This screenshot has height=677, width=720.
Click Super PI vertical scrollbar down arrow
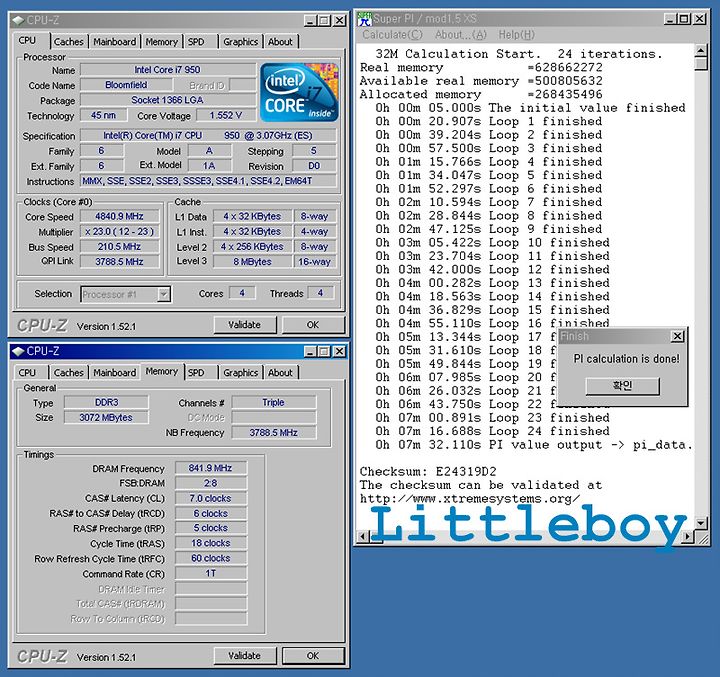pyautogui.click(x=701, y=523)
